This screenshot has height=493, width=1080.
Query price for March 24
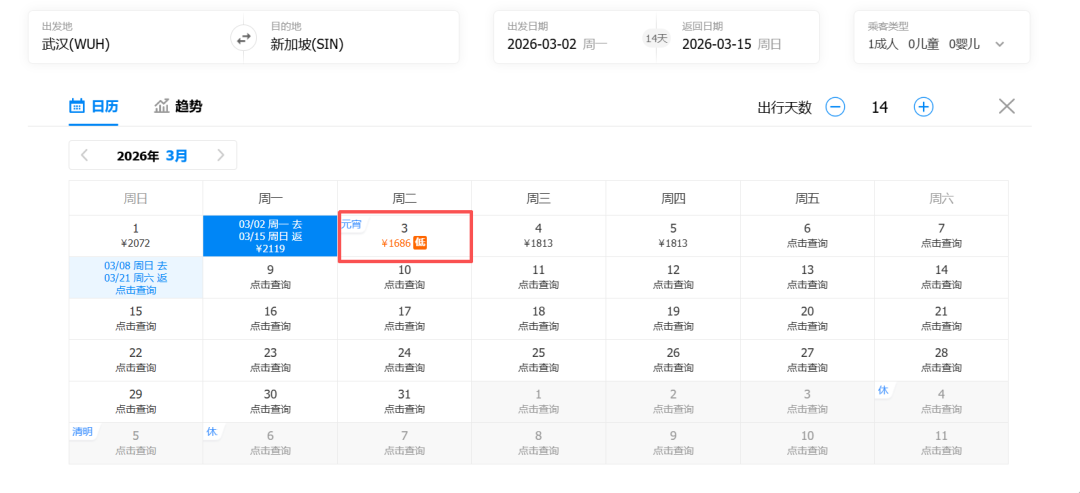404,360
